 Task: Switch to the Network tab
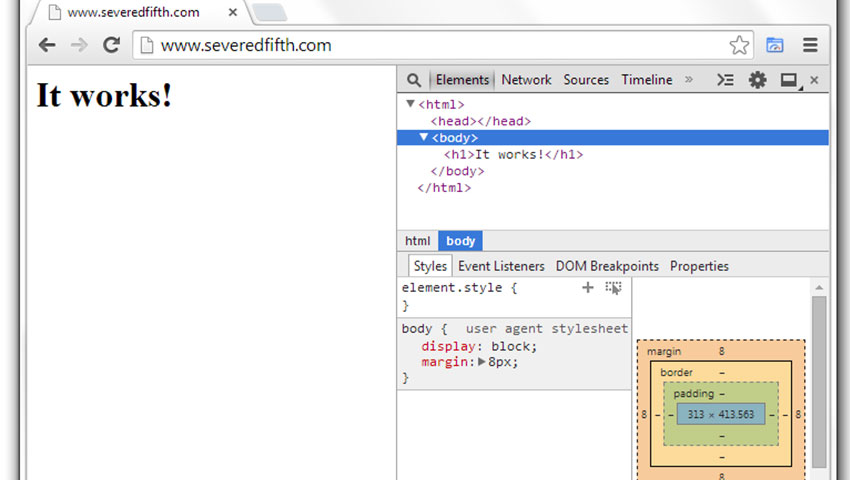tap(526, 80)
